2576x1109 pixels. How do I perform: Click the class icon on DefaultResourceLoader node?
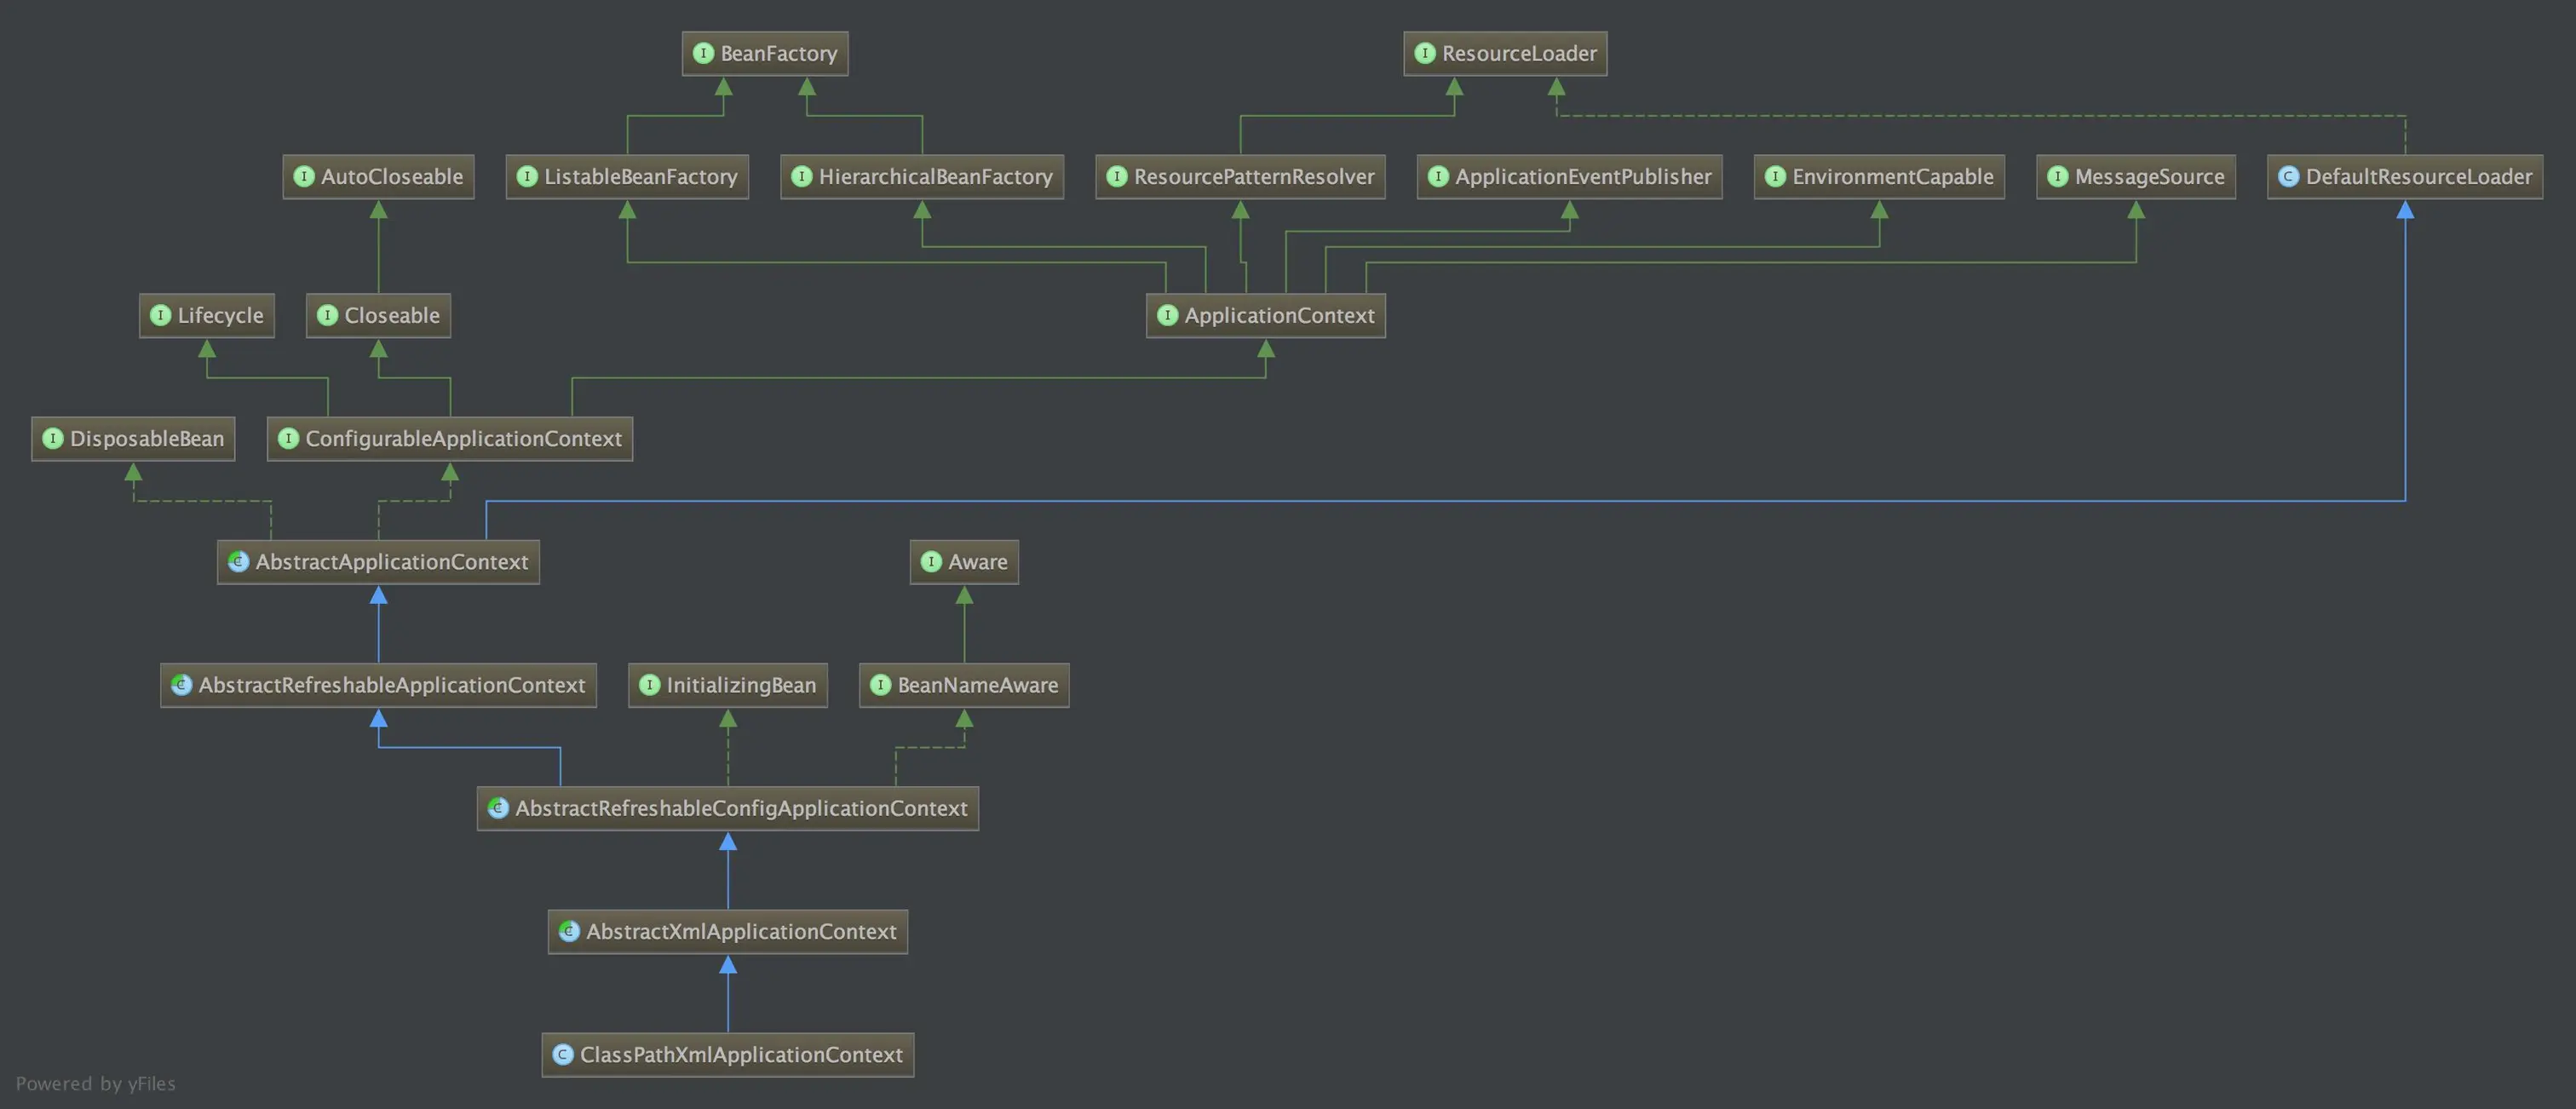click(2288, 177)
